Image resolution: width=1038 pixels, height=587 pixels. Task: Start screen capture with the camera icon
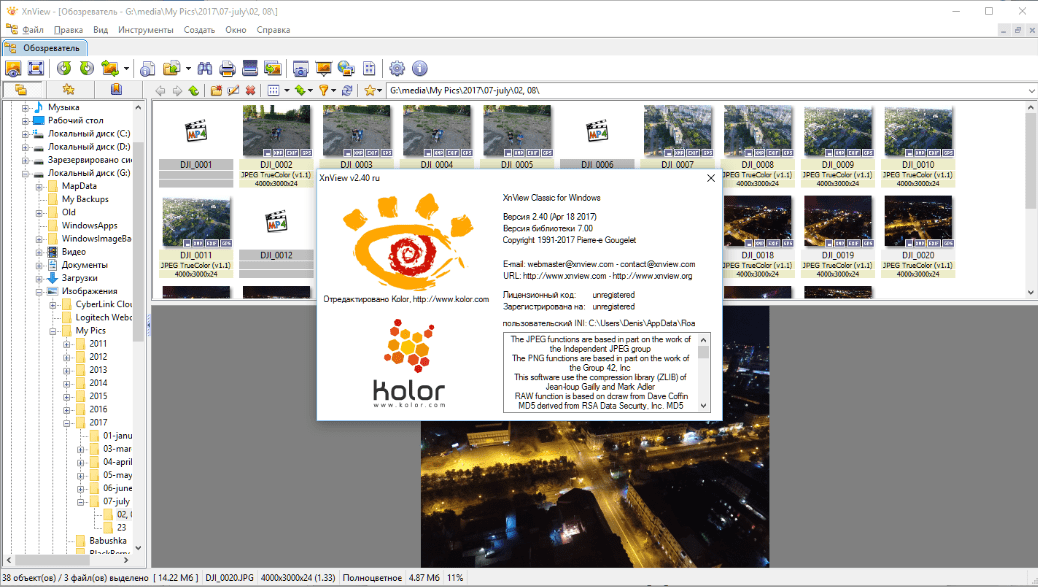[300, 68]
